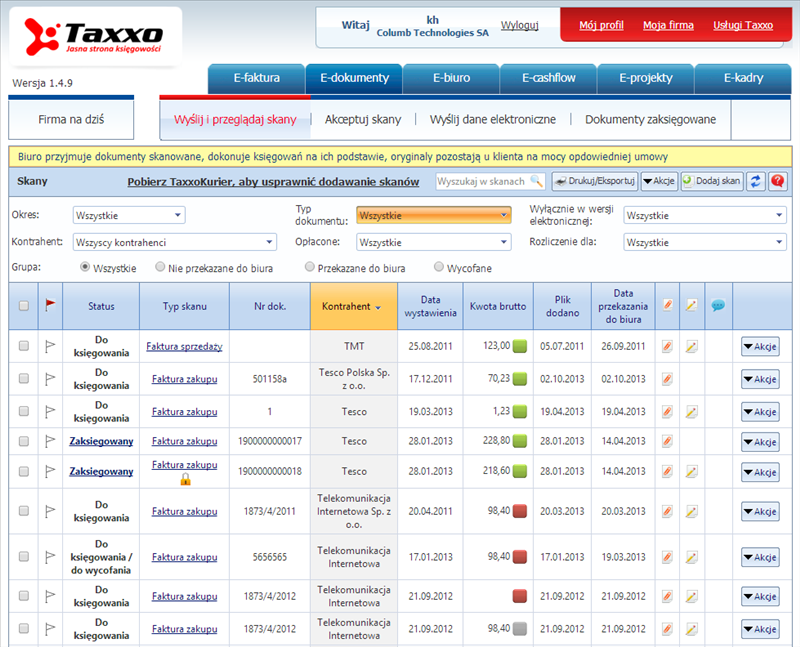The width and height of the screenshot is (800, 647).
Task: Click the note icon for document 5656565
Action: coord(691,557)
